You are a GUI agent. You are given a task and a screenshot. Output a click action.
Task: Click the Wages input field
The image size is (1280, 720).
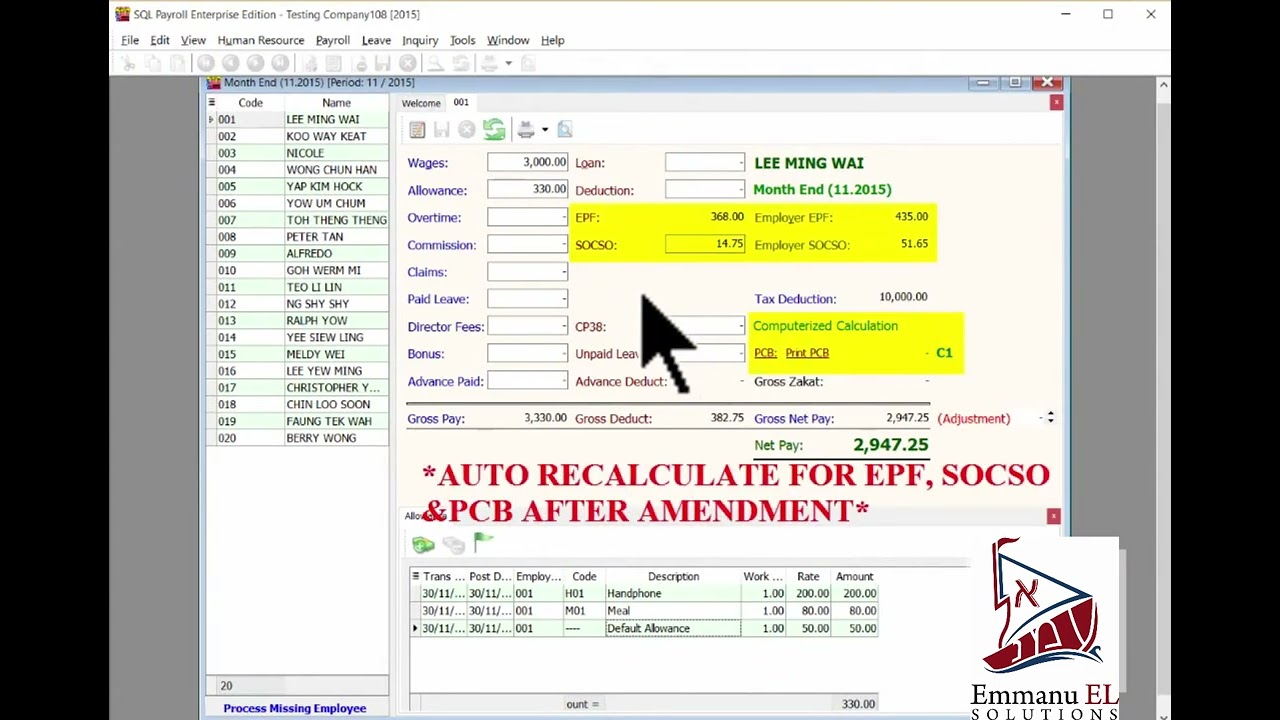(528, 162)
